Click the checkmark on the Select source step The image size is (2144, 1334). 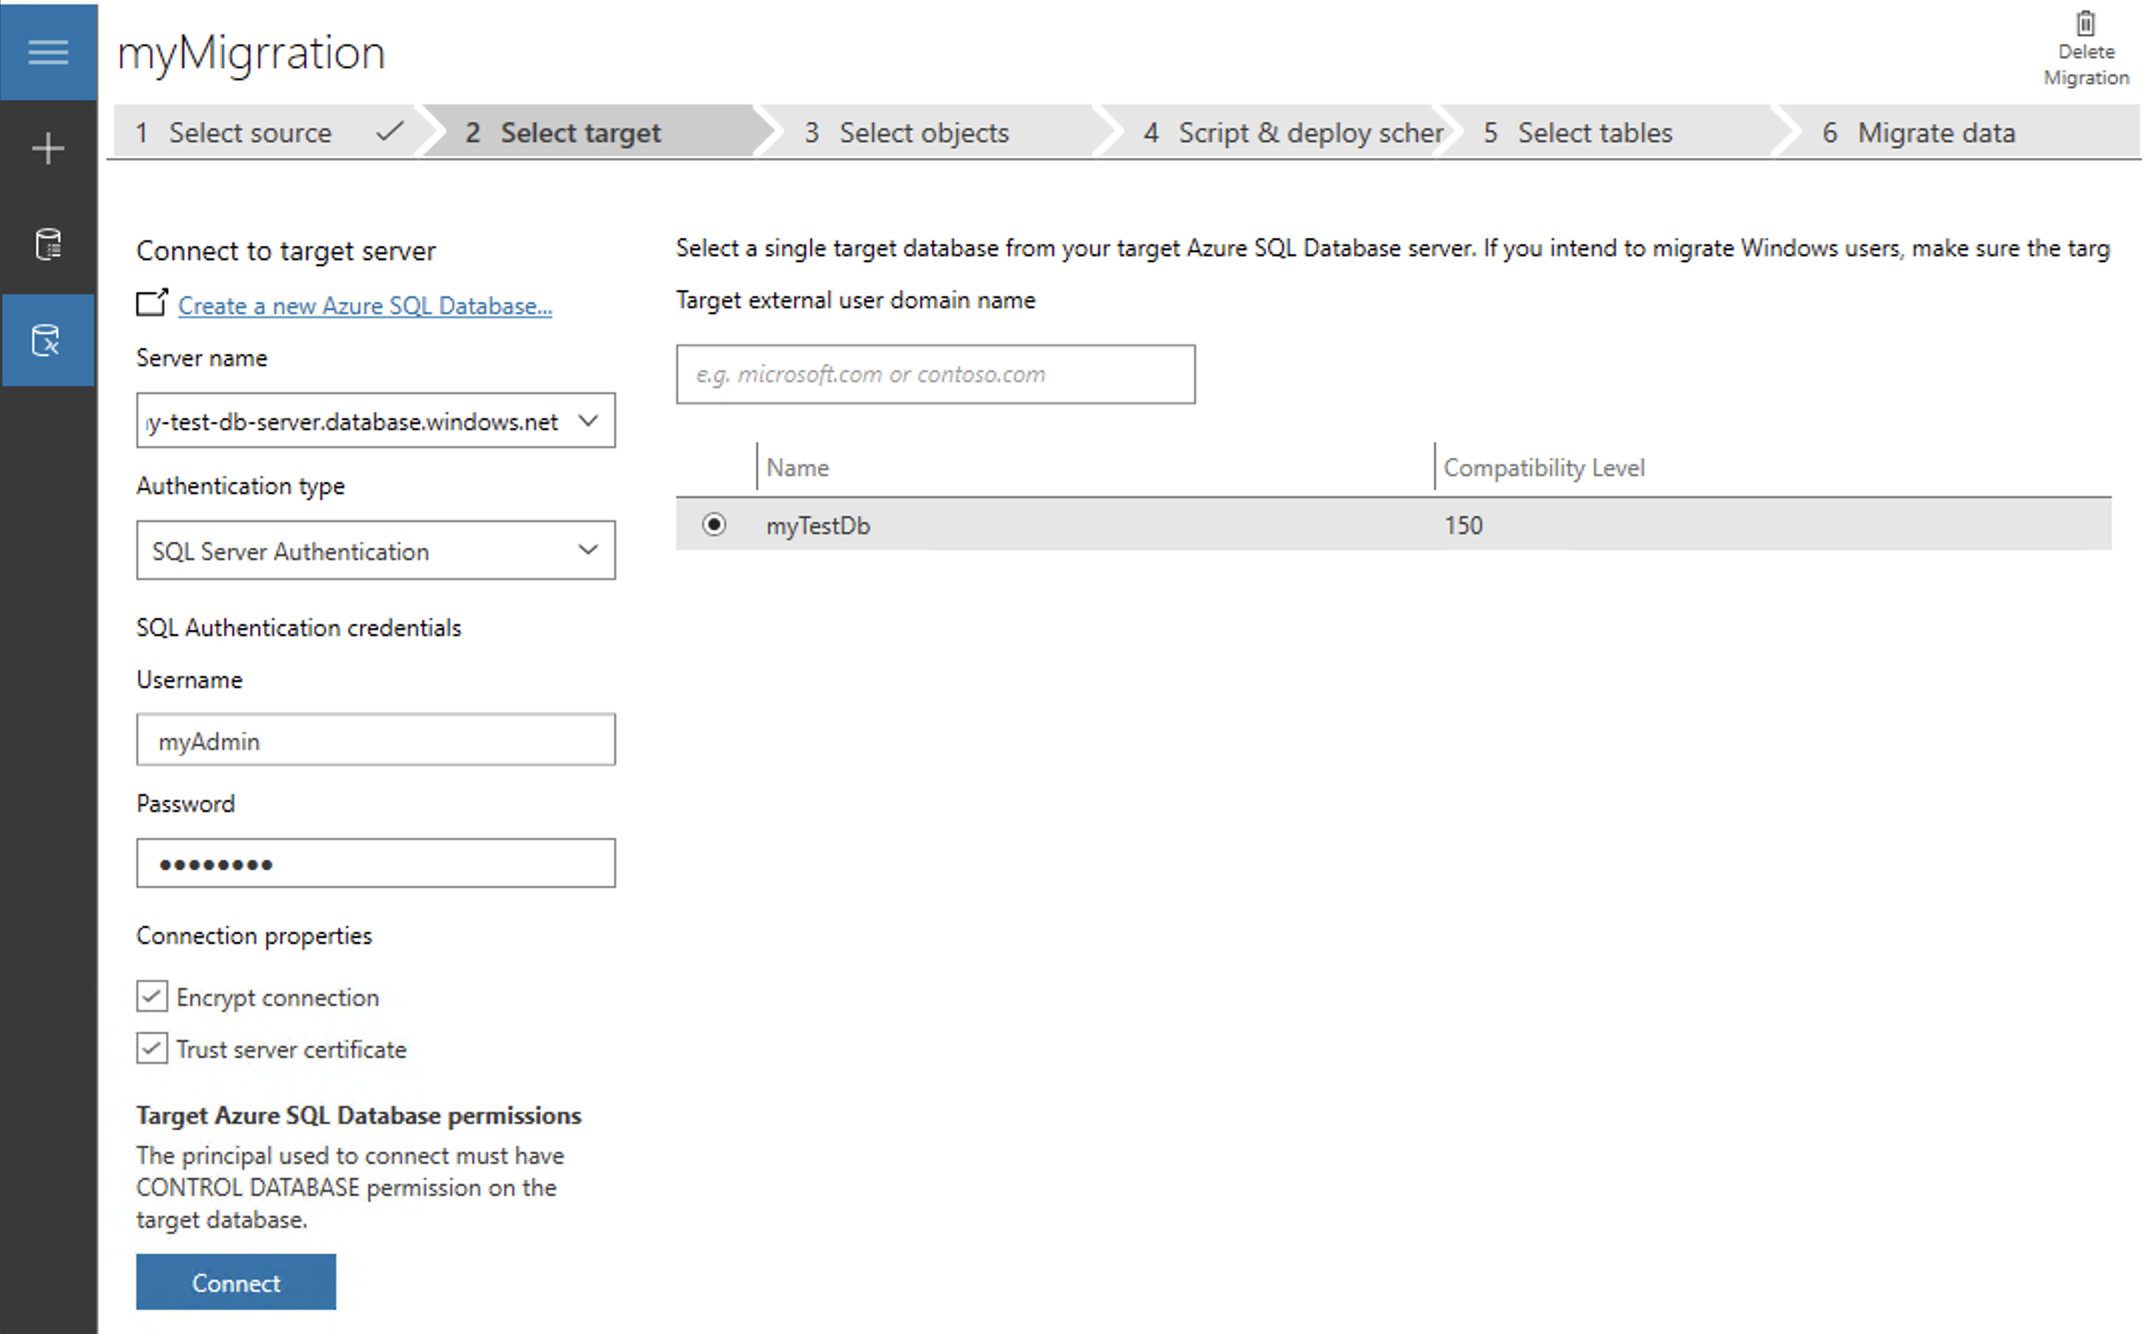pos(390,131)
